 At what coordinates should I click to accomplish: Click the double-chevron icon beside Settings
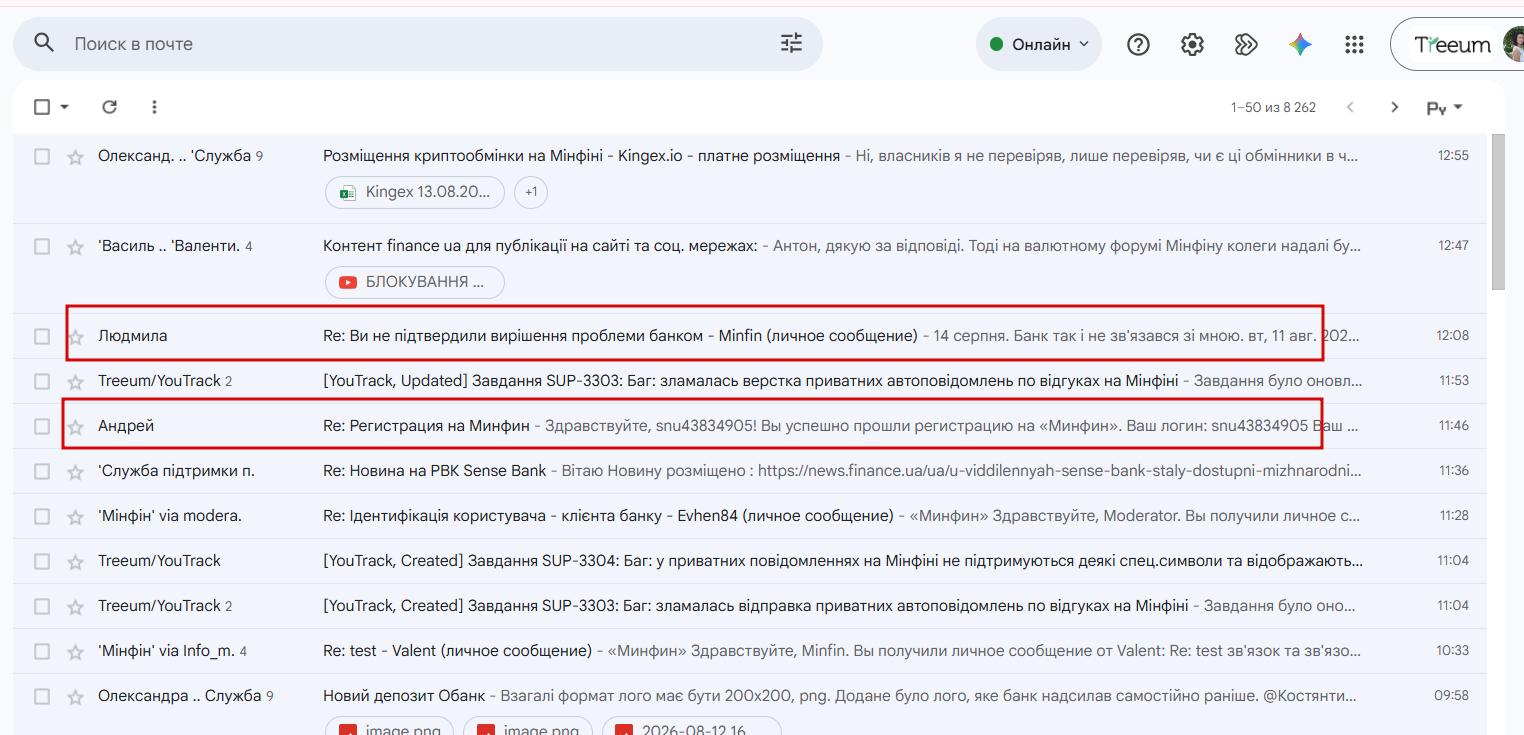[1246, 44]
